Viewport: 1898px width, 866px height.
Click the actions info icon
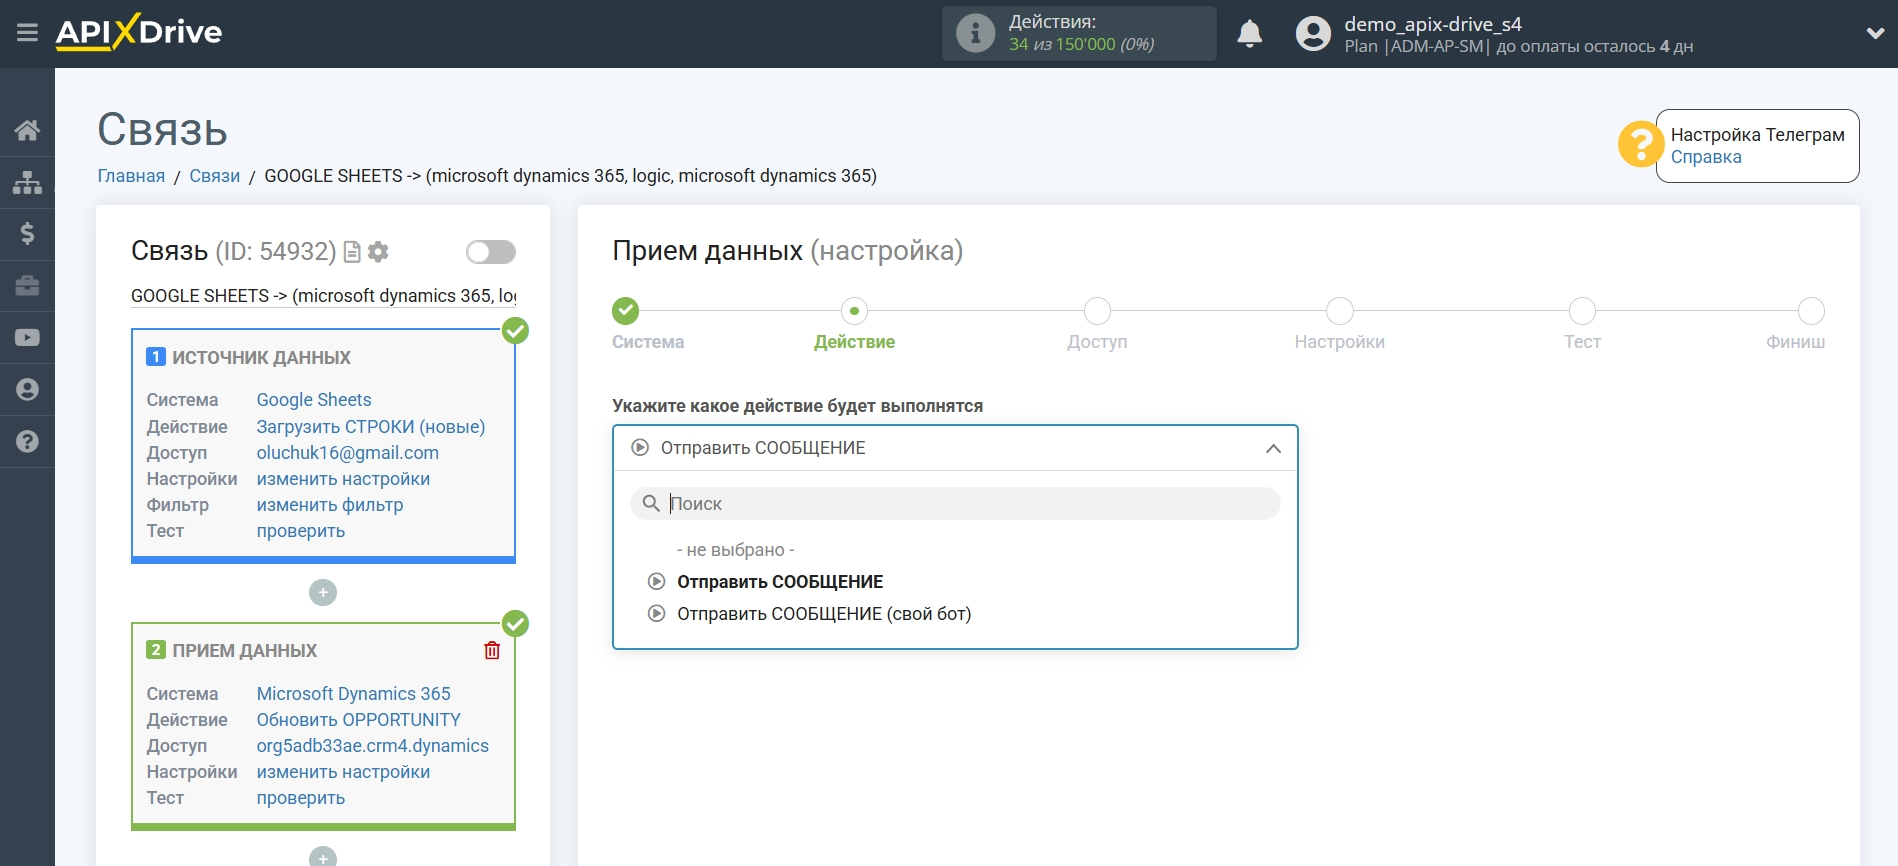[x=975, y=33]
